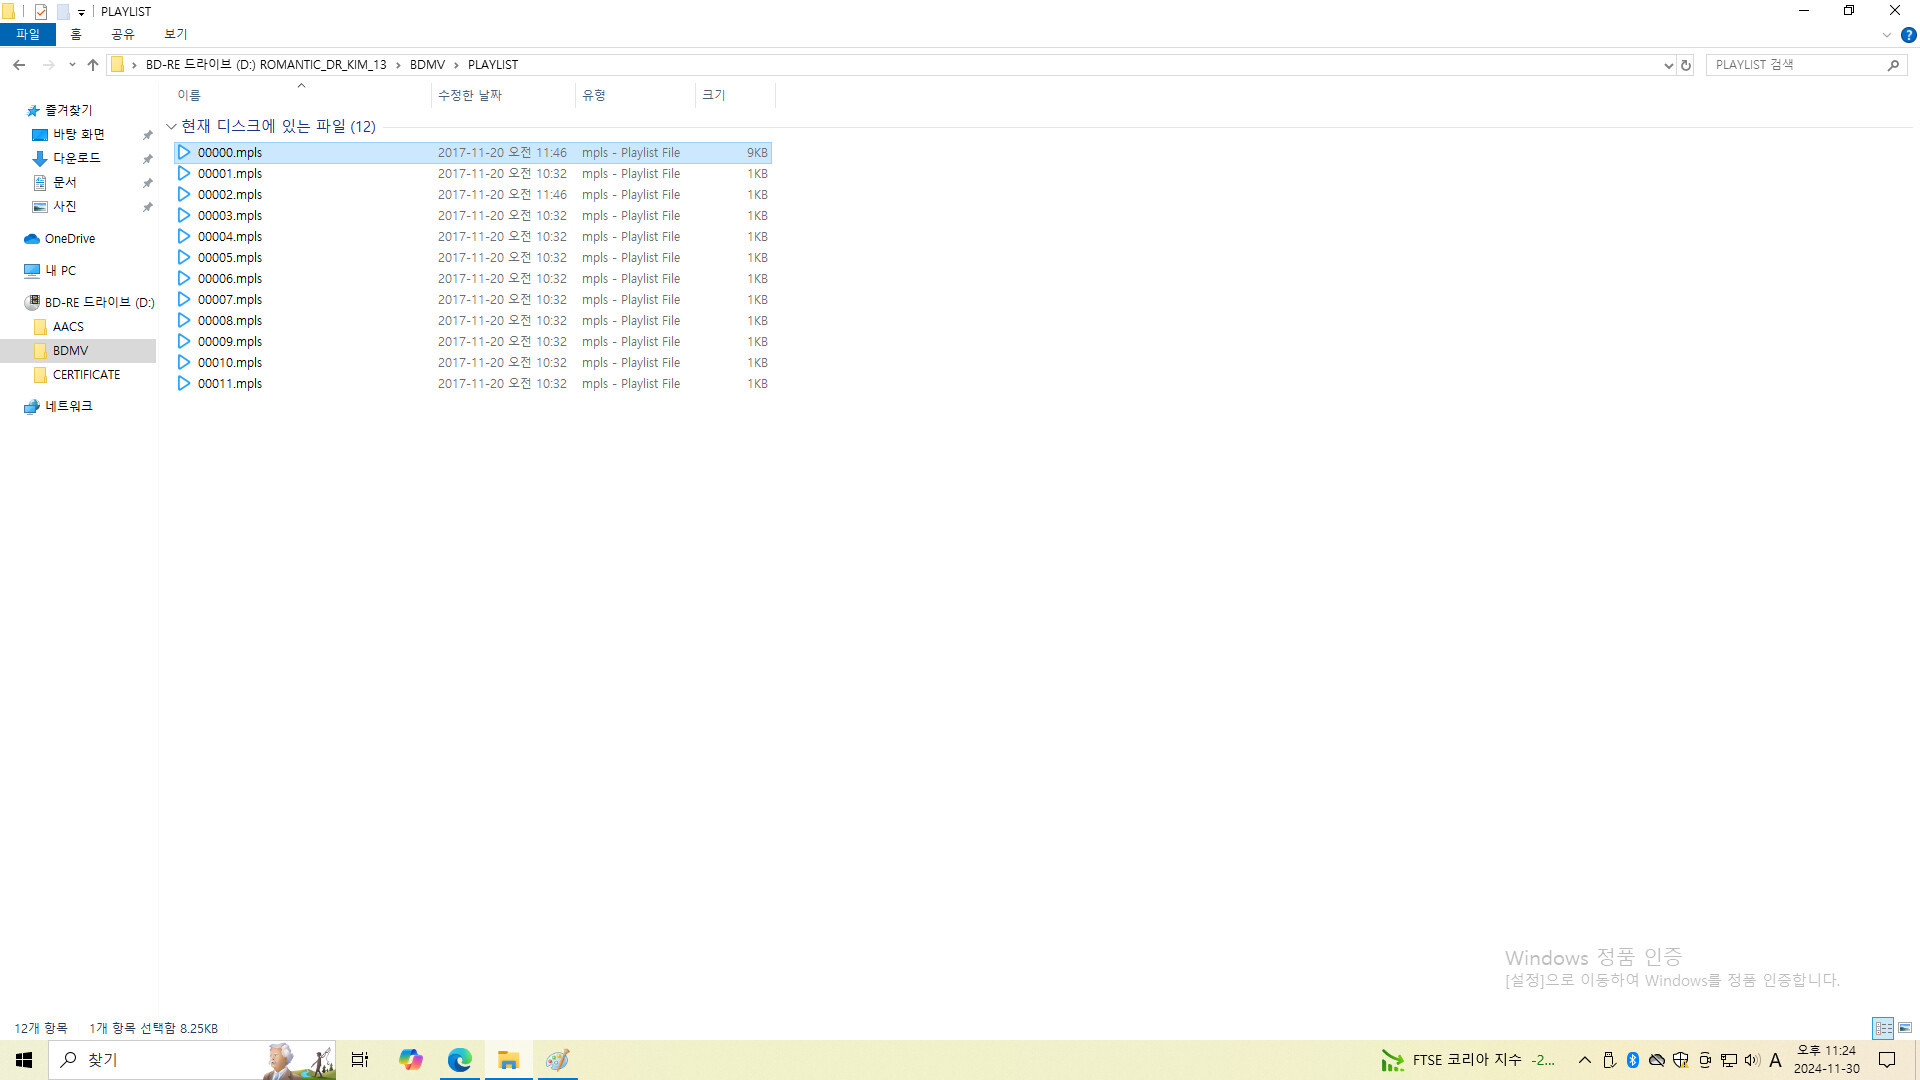Image resolution: width=1920 pixels, height=1080 pixels.
Task: Click the PLAYLIST search input field
Action: pos(1795,65)
